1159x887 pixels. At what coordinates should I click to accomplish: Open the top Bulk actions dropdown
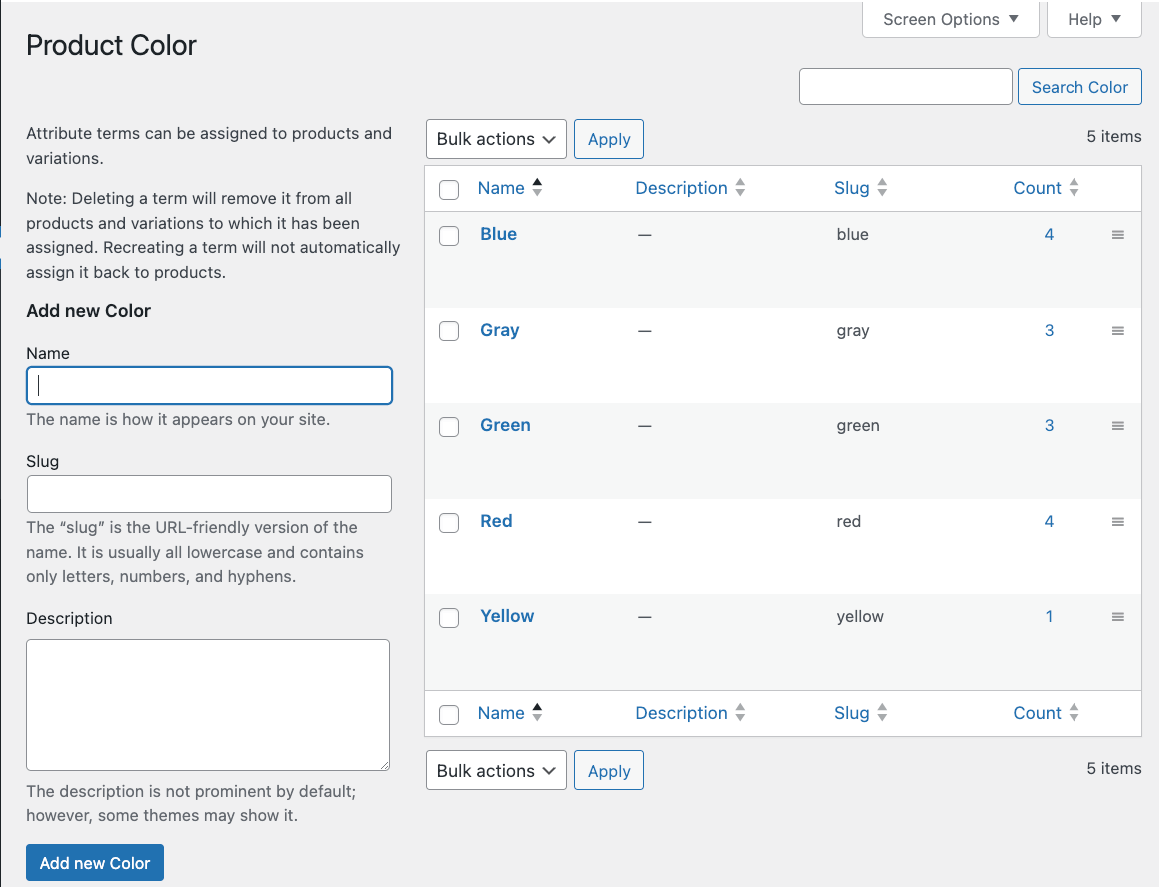[496, 139]
